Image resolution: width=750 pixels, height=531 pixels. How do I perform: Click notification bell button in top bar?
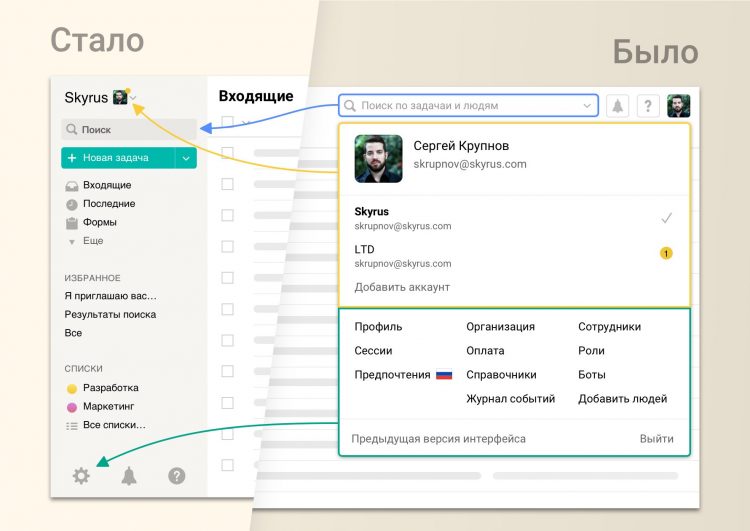pos(617,106)
